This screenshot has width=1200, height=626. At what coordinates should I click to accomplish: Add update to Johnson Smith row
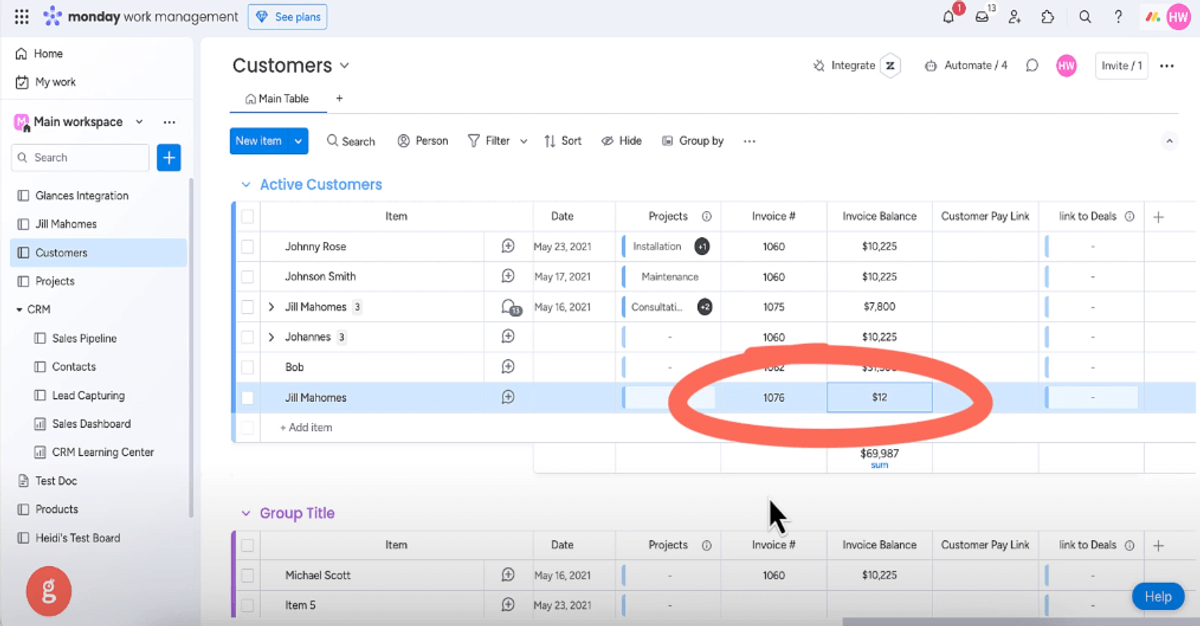coord(508,276)
